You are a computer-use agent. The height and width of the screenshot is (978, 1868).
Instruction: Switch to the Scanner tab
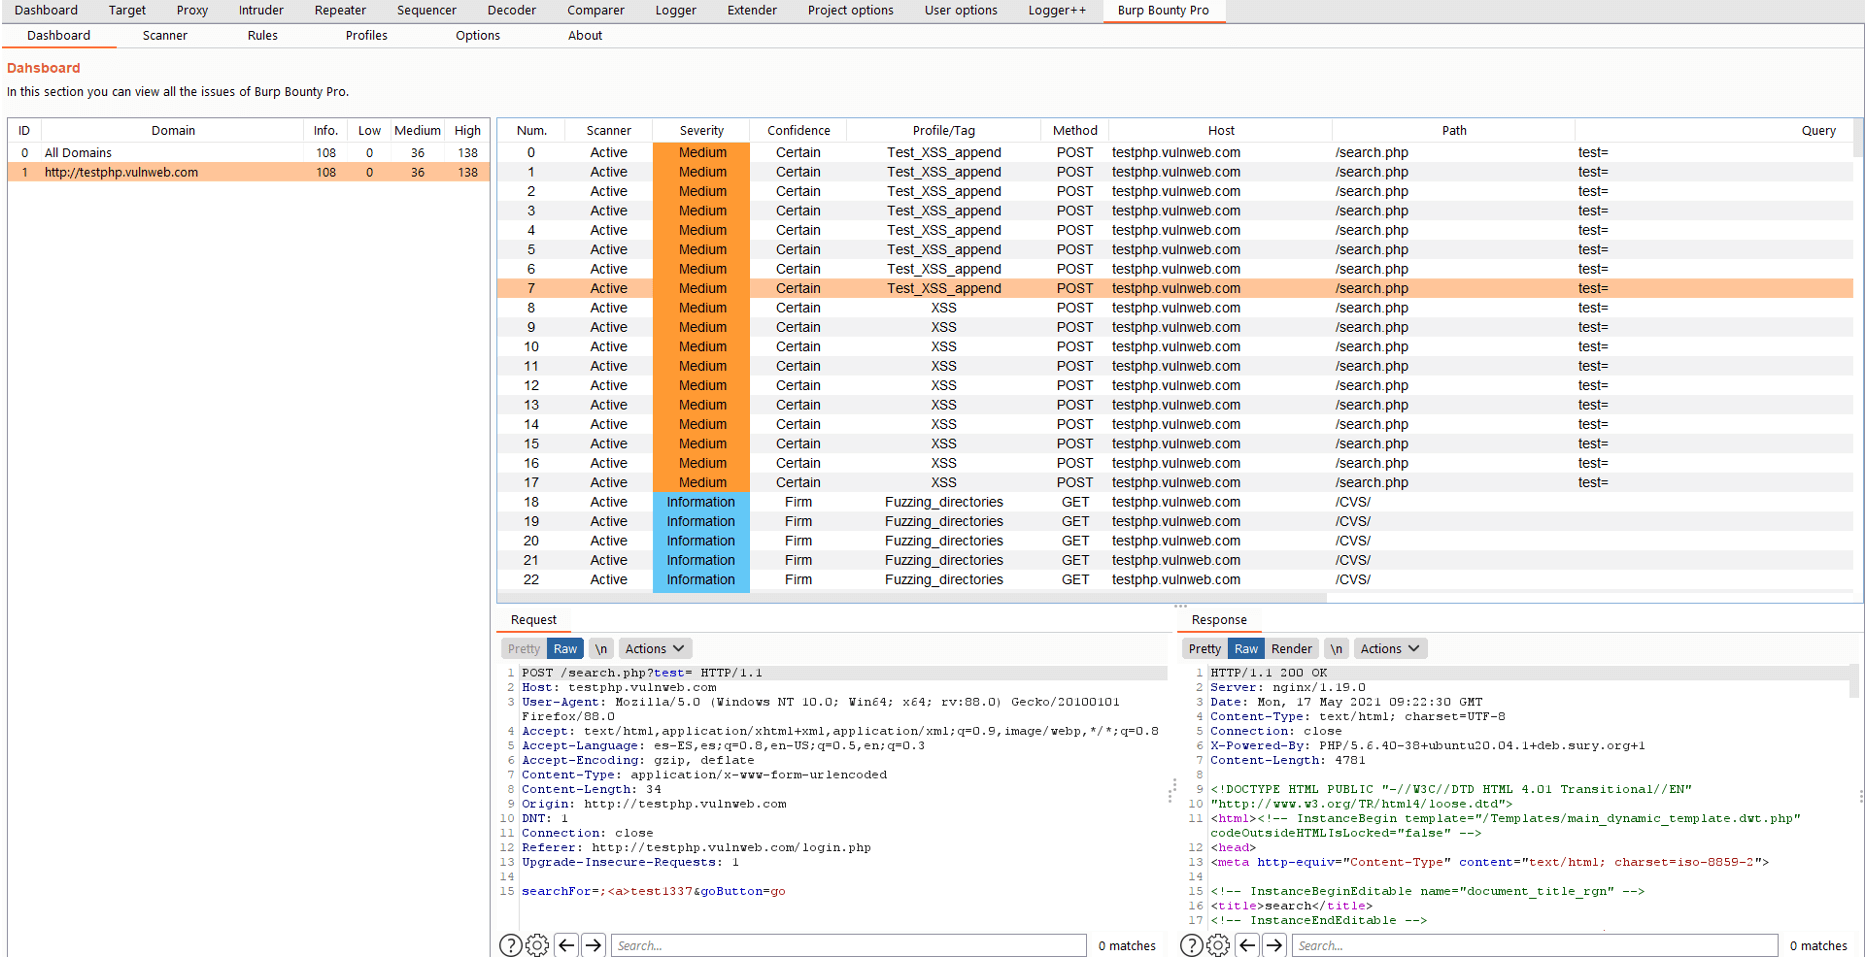click(164, 35)
